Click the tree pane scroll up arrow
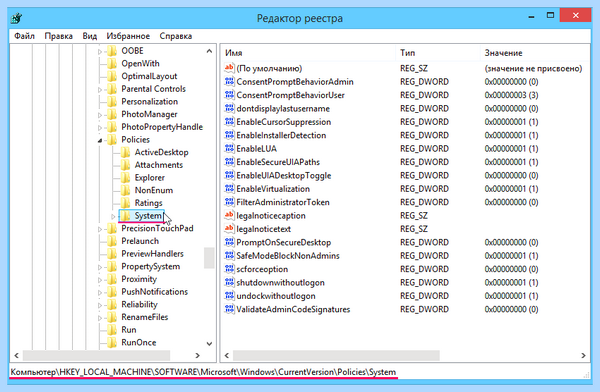The image size is (600, 392). click(209, 51)
